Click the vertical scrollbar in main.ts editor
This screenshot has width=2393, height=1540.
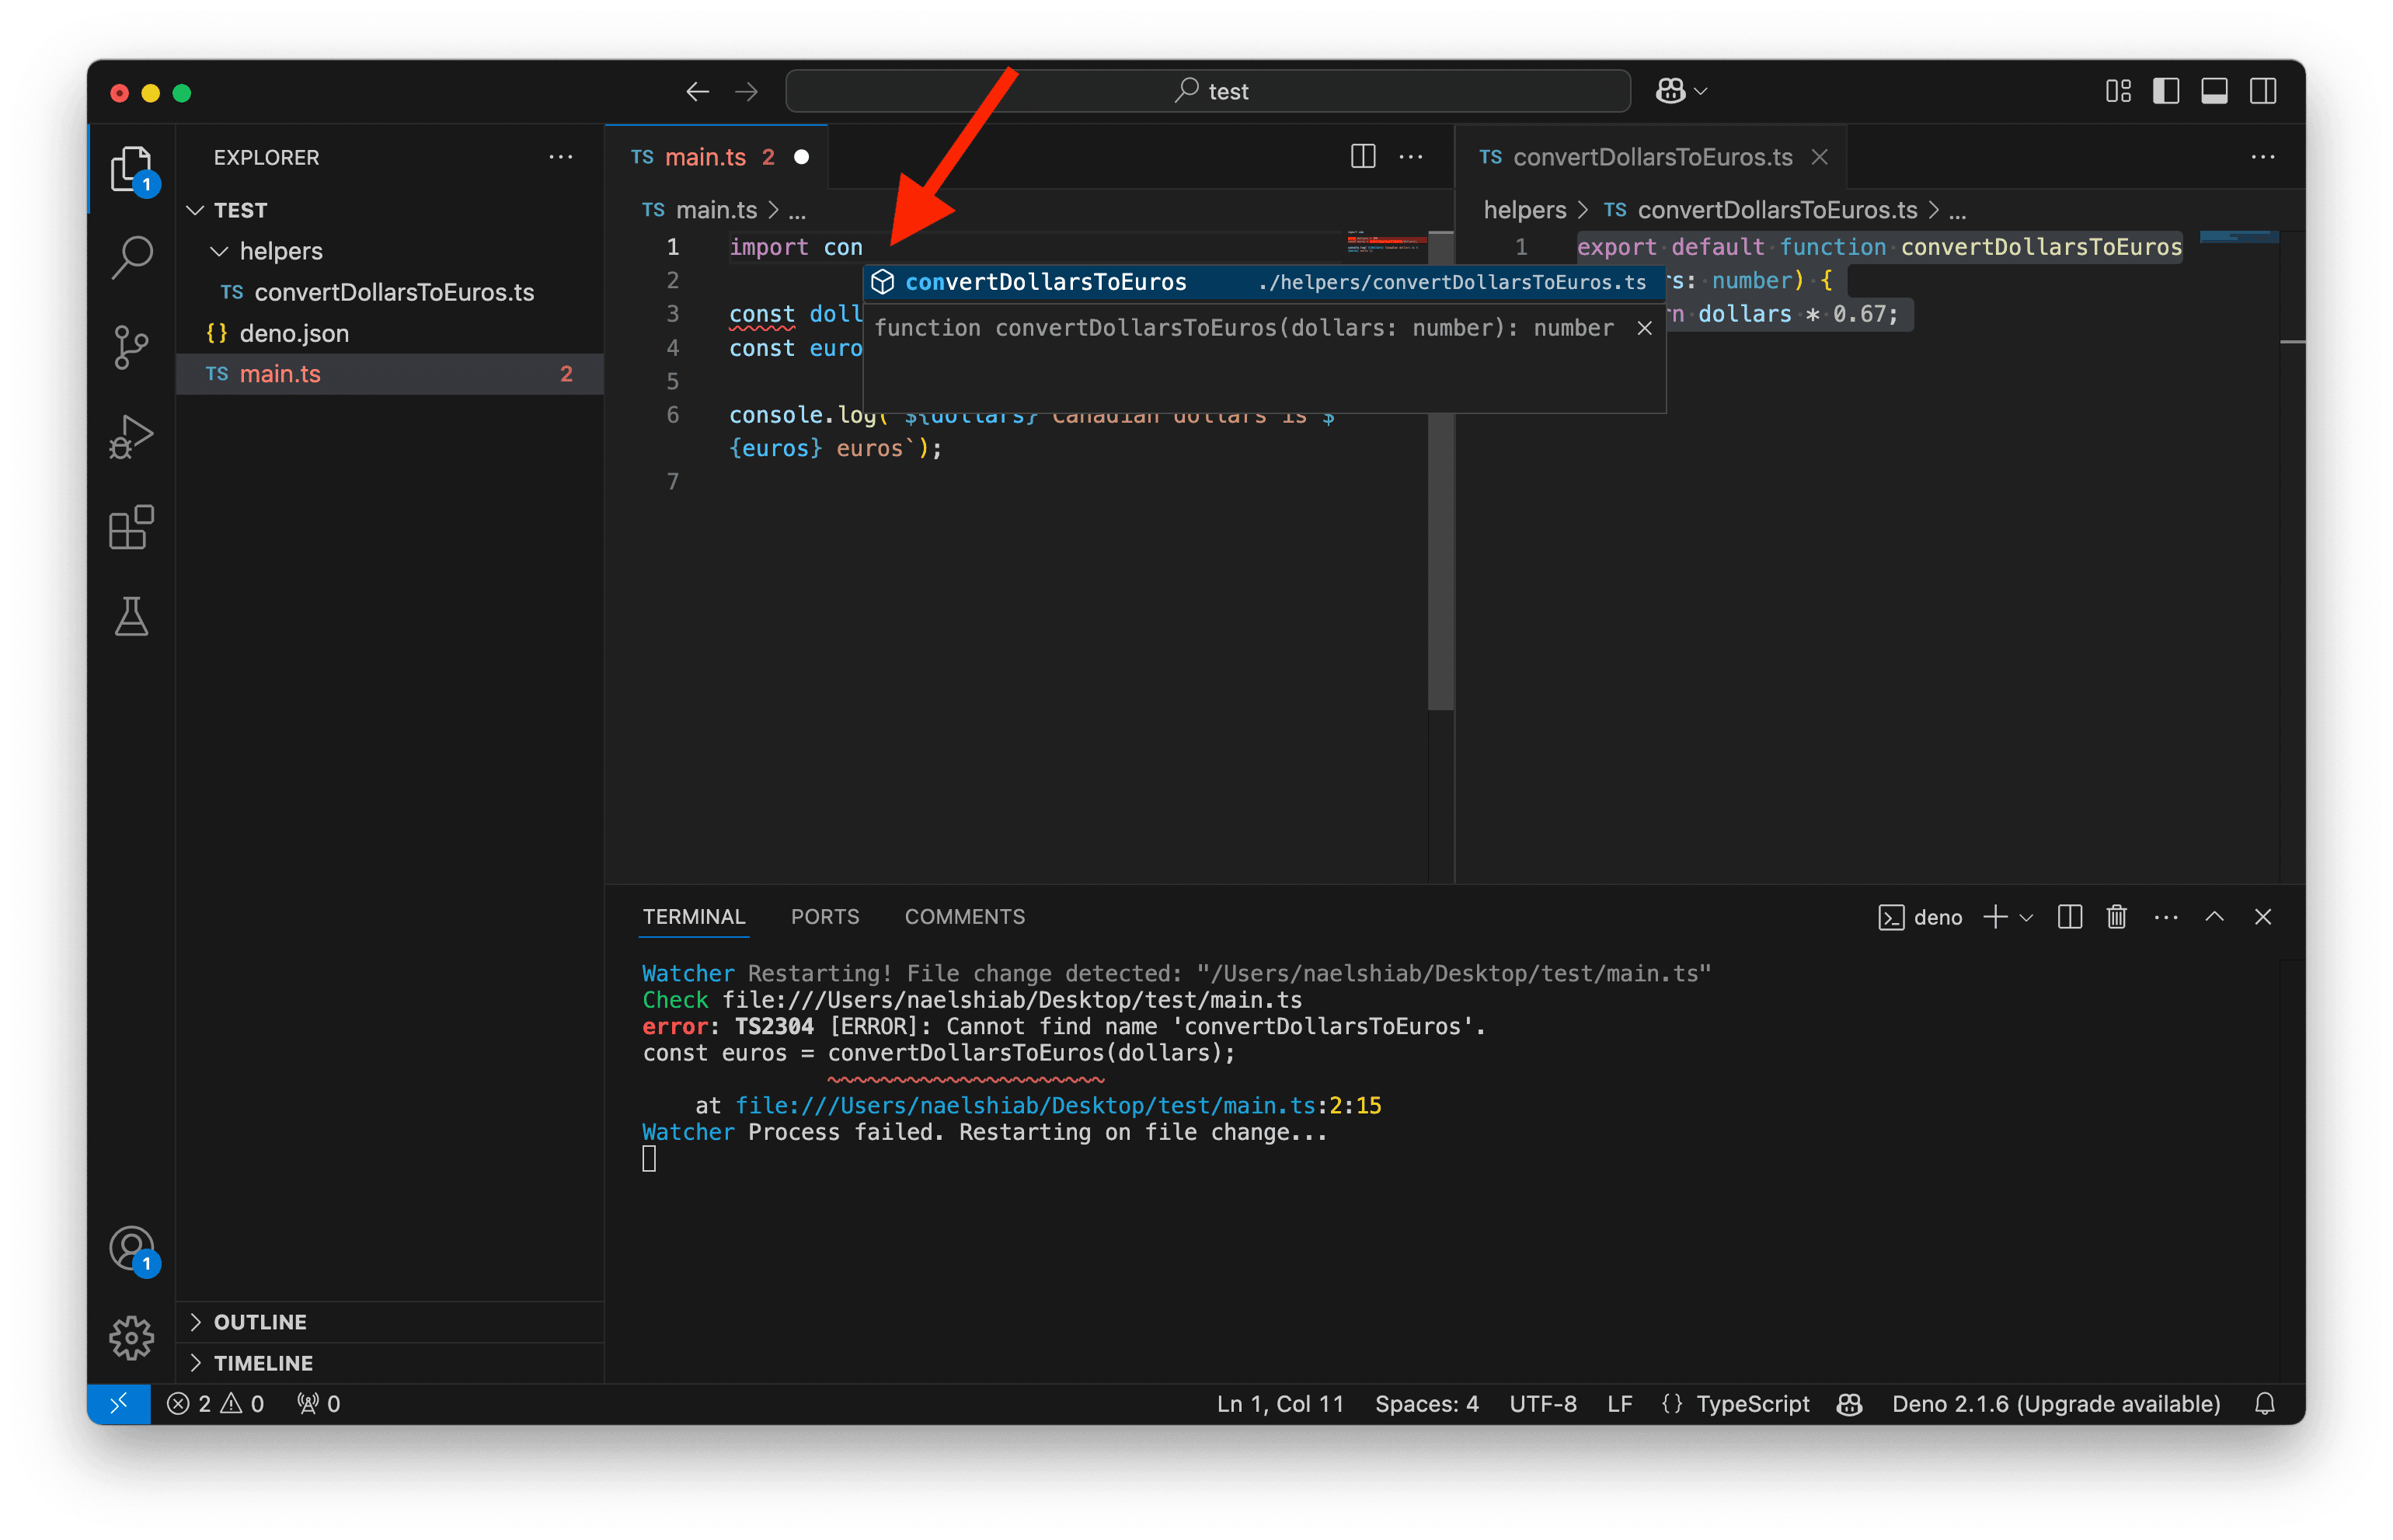tap(1441, 470)
